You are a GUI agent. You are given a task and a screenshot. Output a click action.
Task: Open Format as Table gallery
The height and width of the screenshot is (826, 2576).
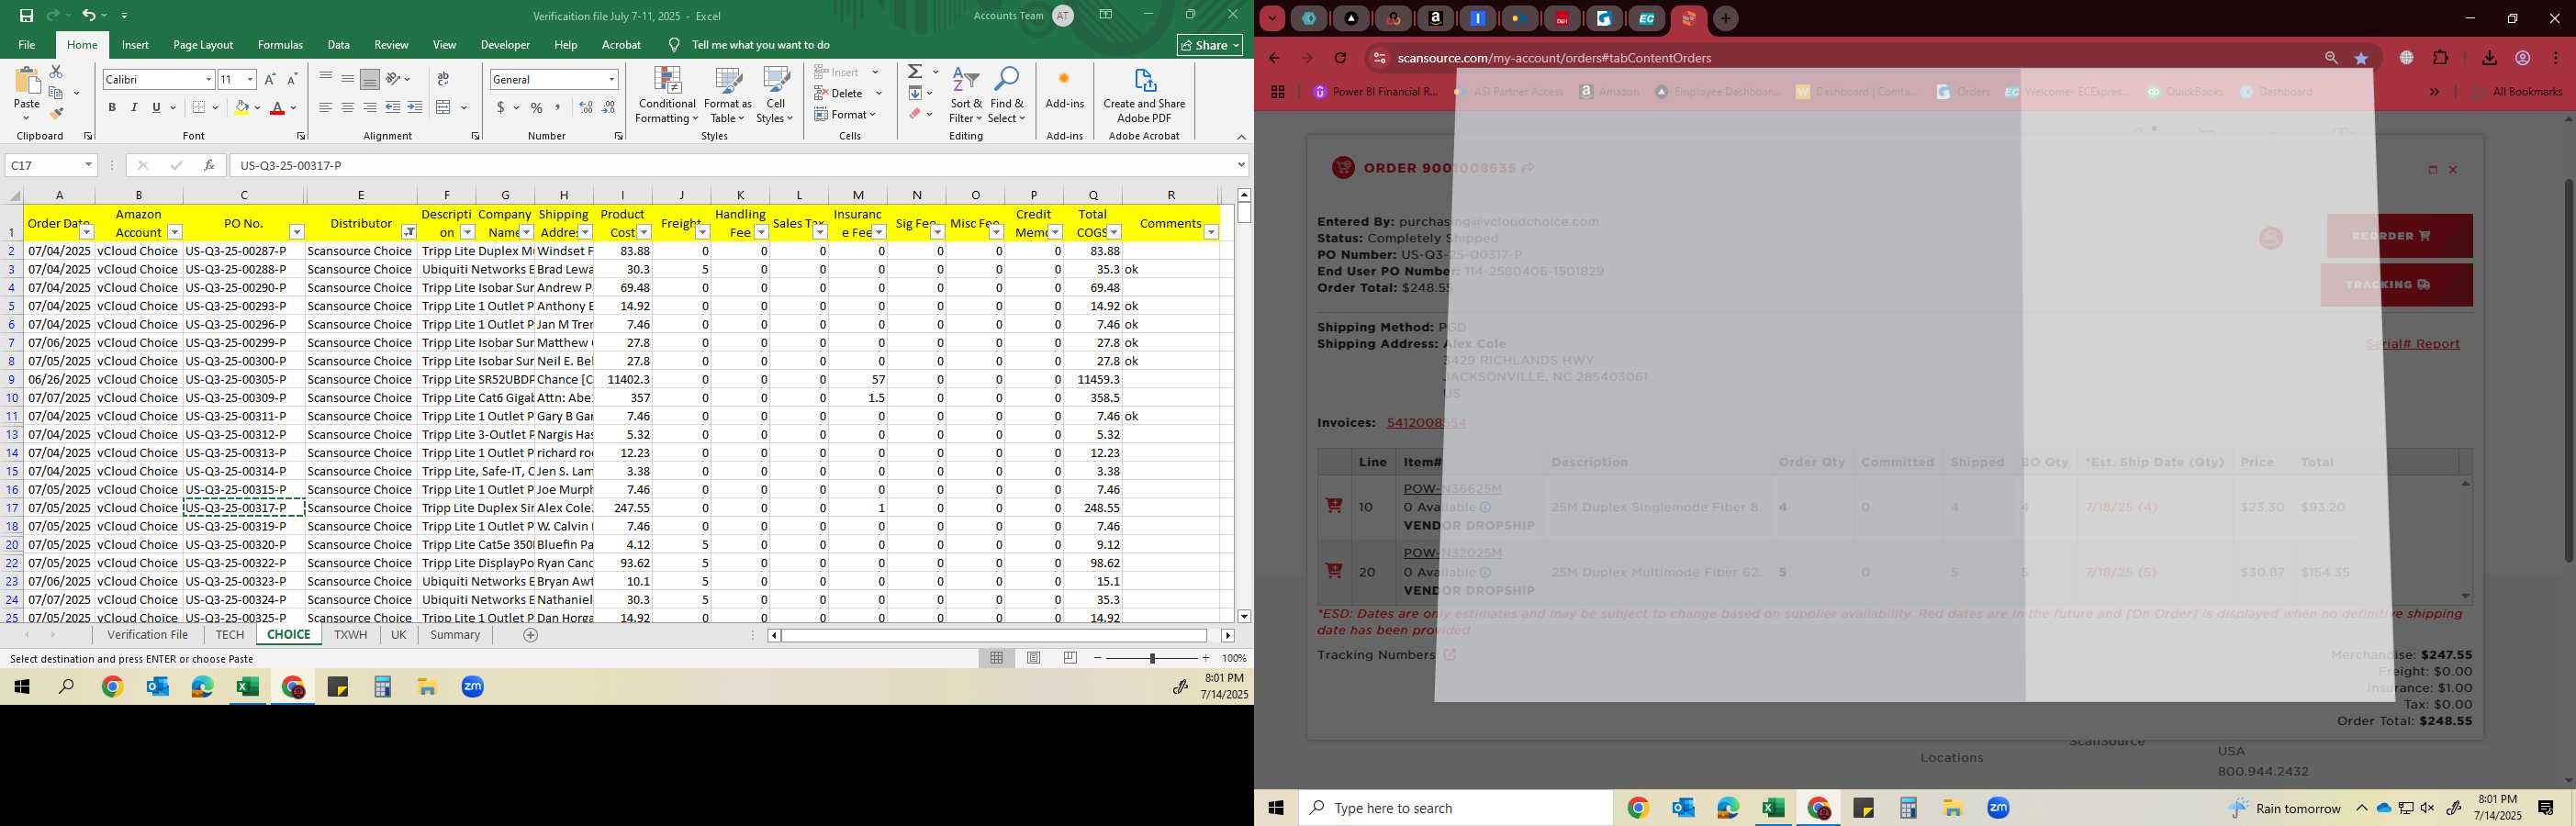click(x=728, y=96)
